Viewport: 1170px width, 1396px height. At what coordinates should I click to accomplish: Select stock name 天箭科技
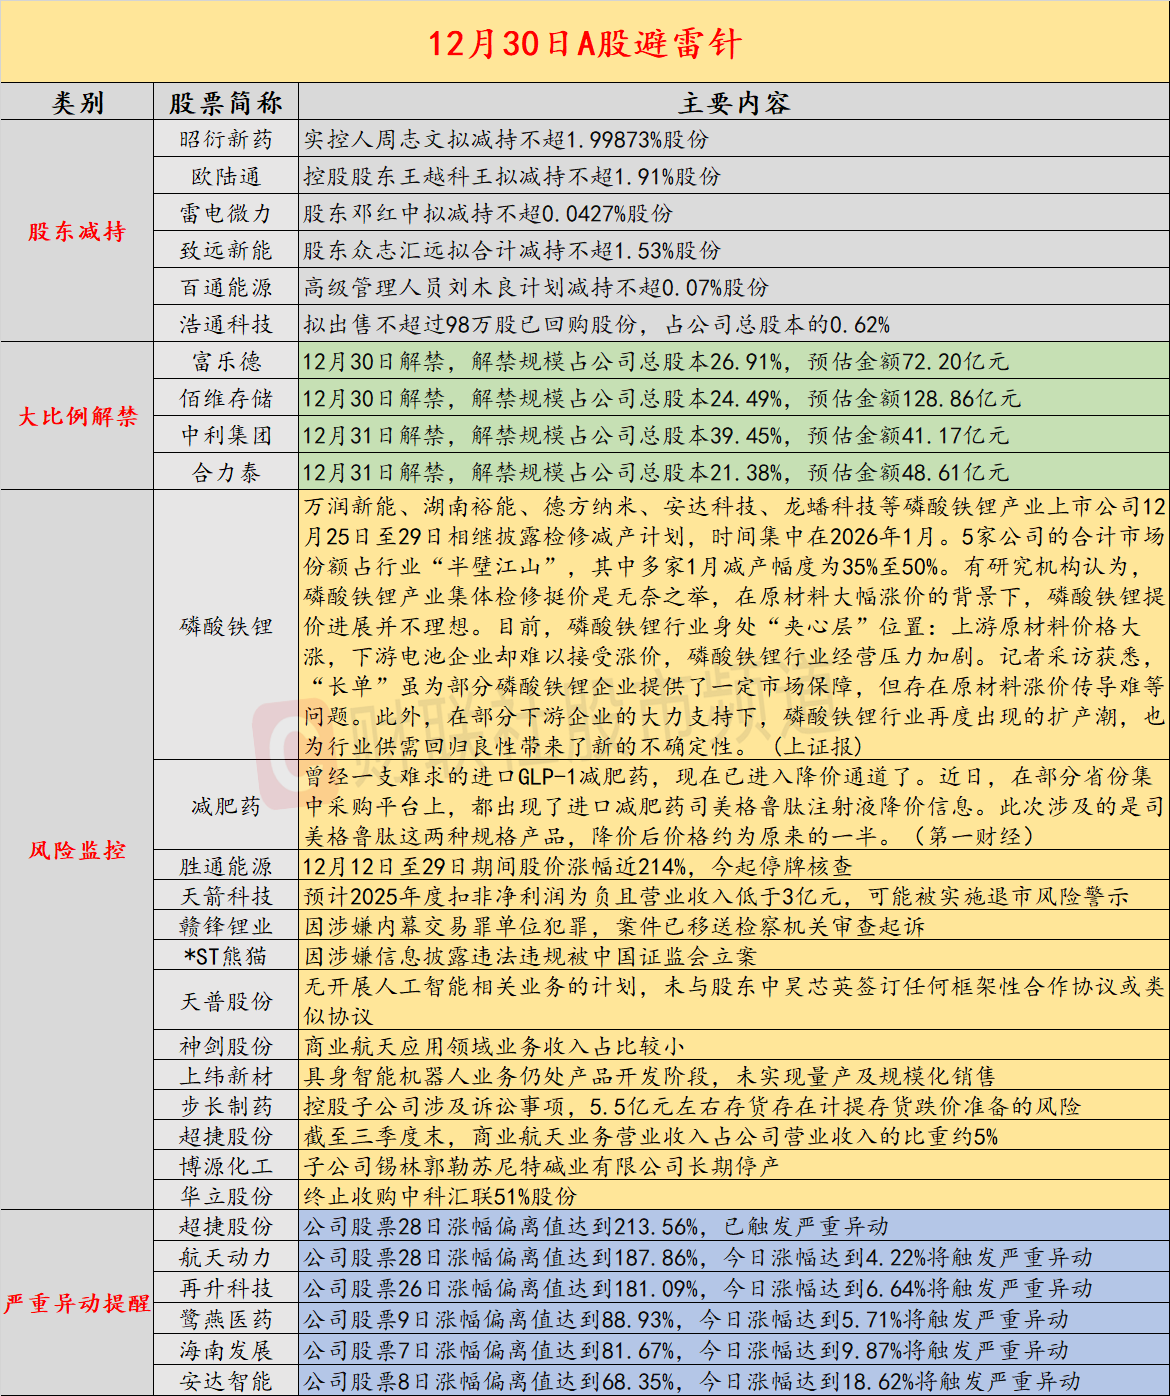click(226, 896)
